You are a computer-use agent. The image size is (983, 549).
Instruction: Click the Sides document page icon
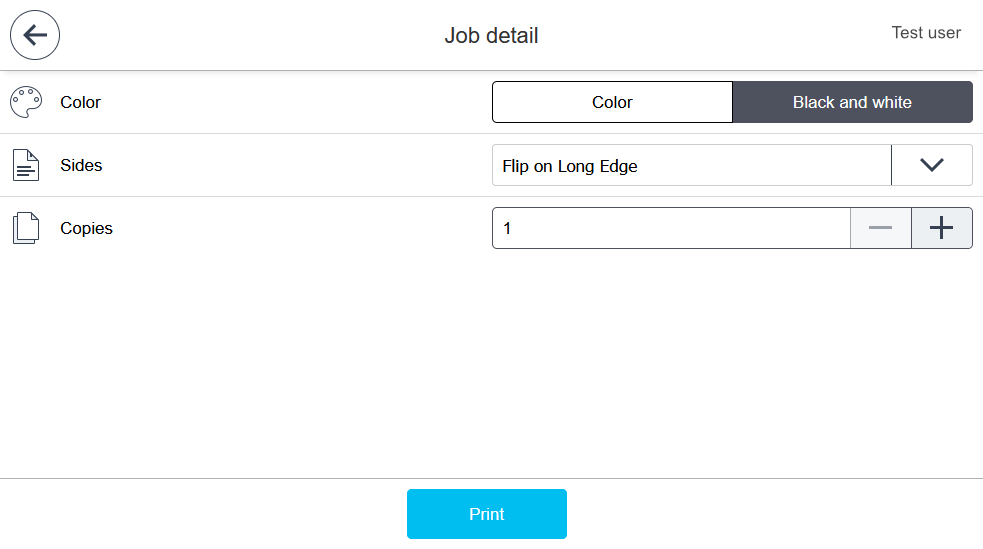[x=26, y=165]
